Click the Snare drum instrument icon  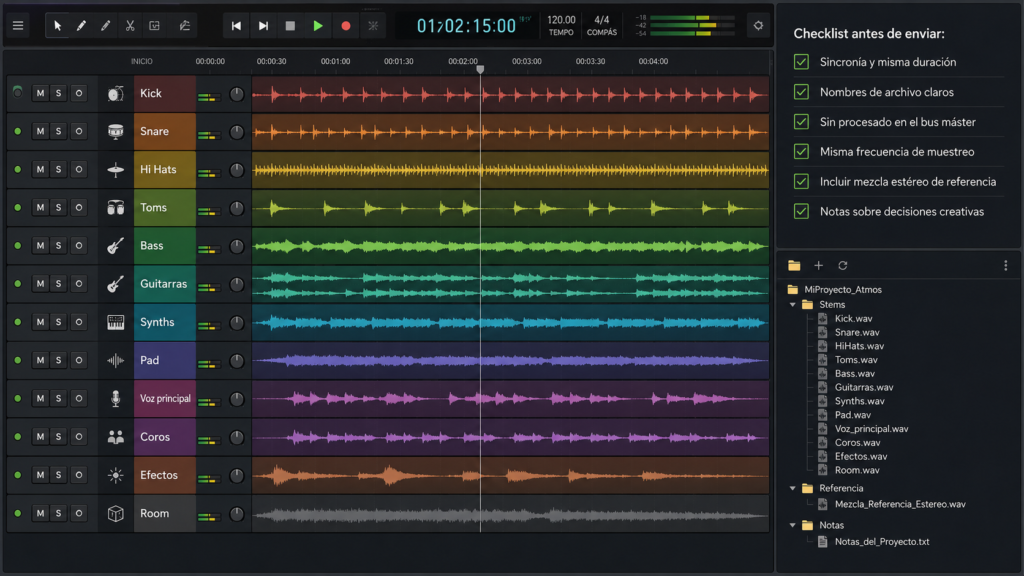pos(116,131)
